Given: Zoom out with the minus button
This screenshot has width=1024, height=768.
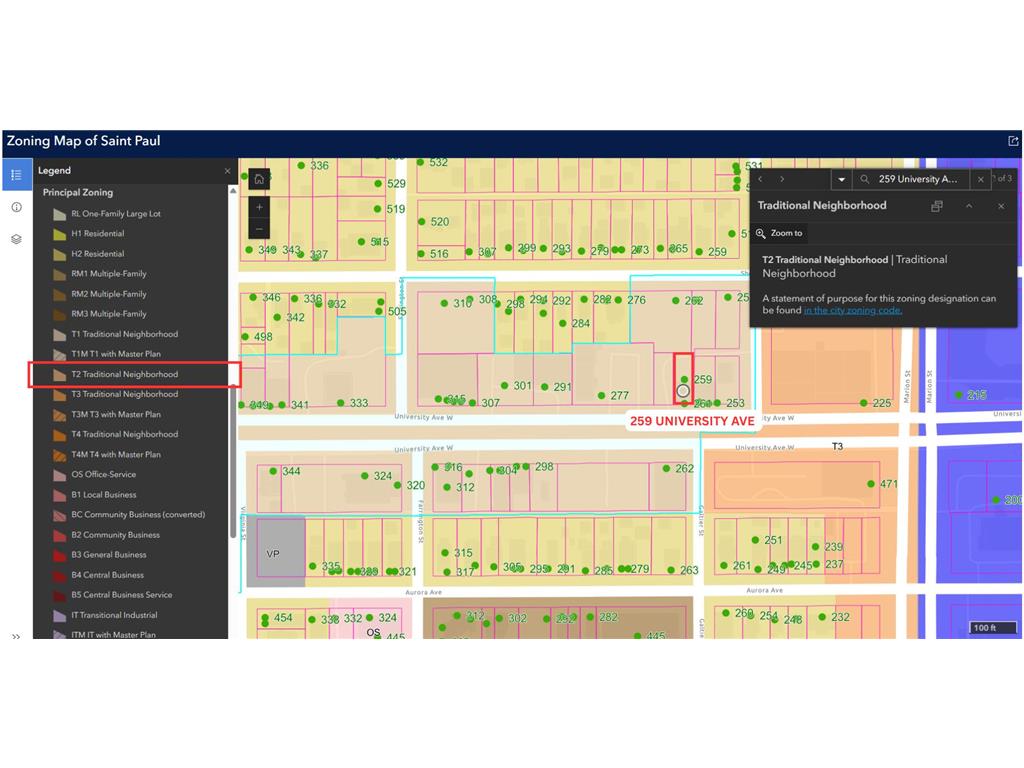Looking at the screenshot, I should pos(259,229).
